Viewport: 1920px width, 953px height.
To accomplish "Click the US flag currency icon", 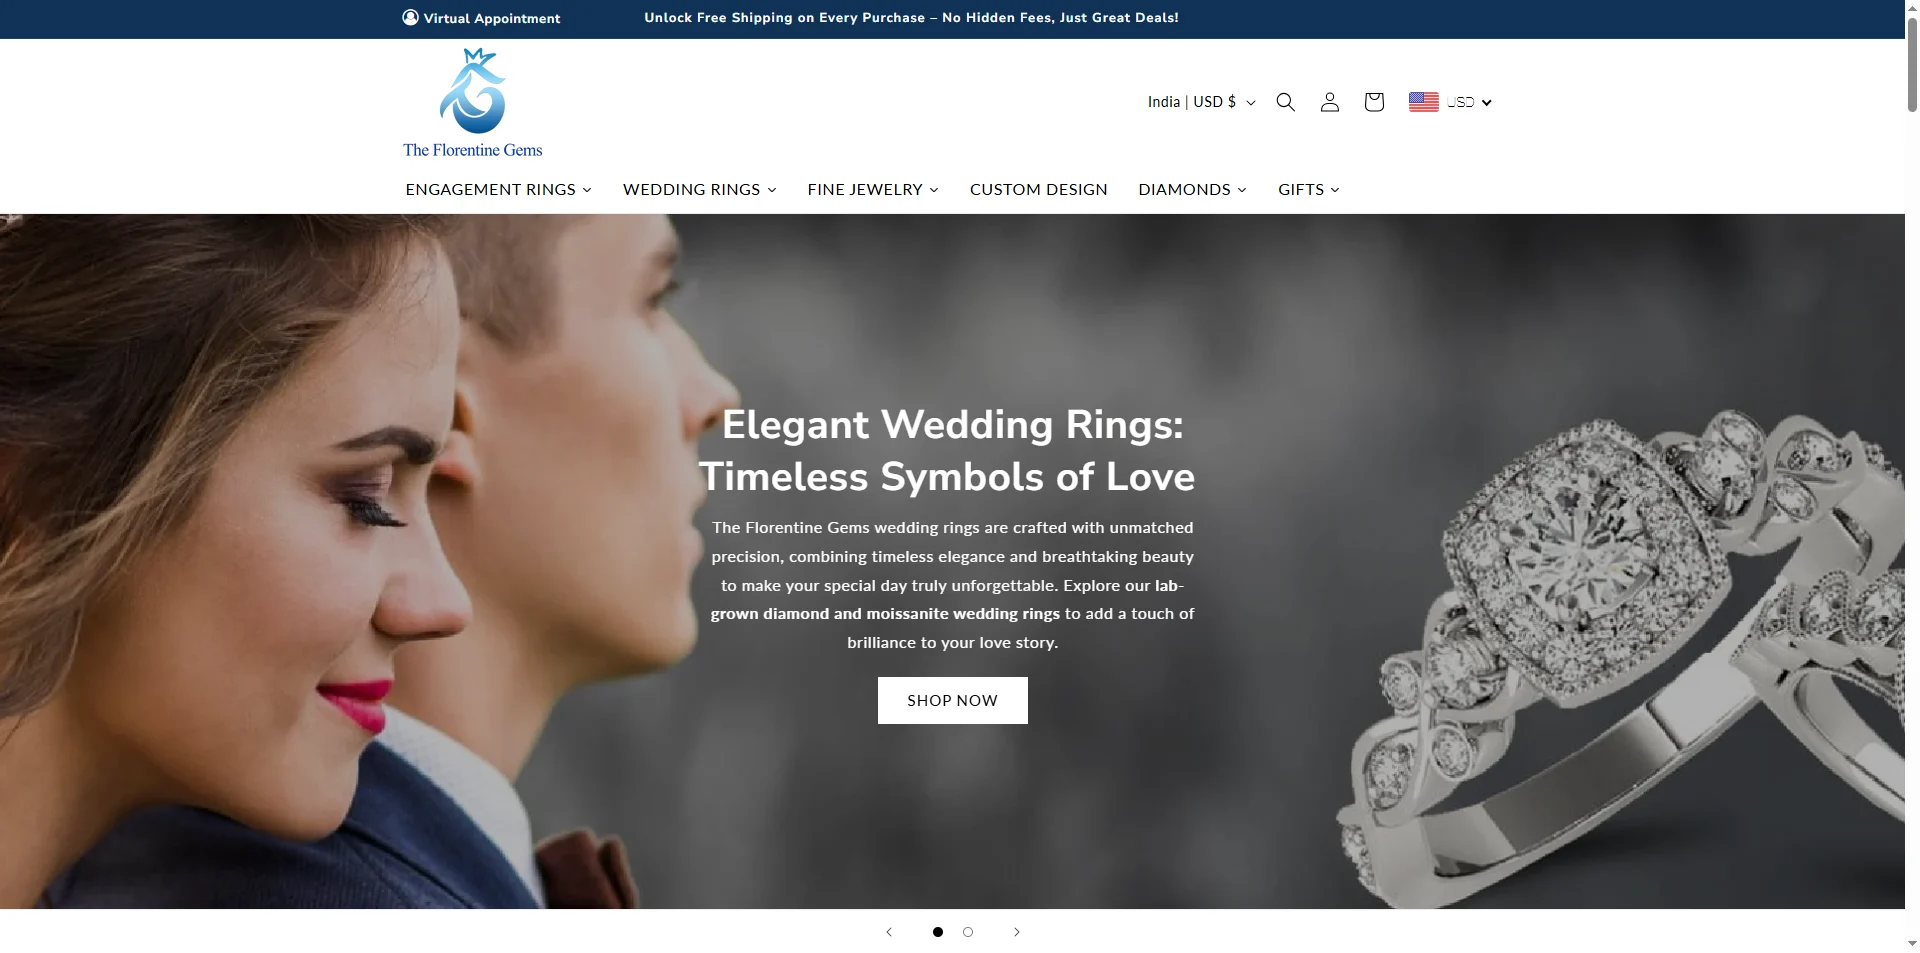I will click(x=1424, y=102).
